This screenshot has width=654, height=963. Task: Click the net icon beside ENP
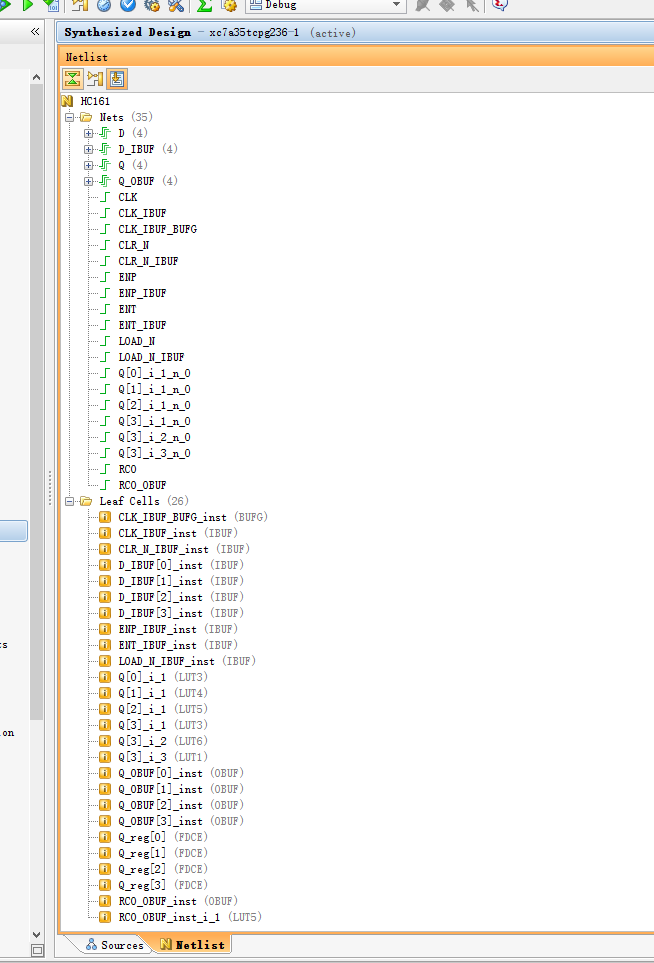coord(106,276)
